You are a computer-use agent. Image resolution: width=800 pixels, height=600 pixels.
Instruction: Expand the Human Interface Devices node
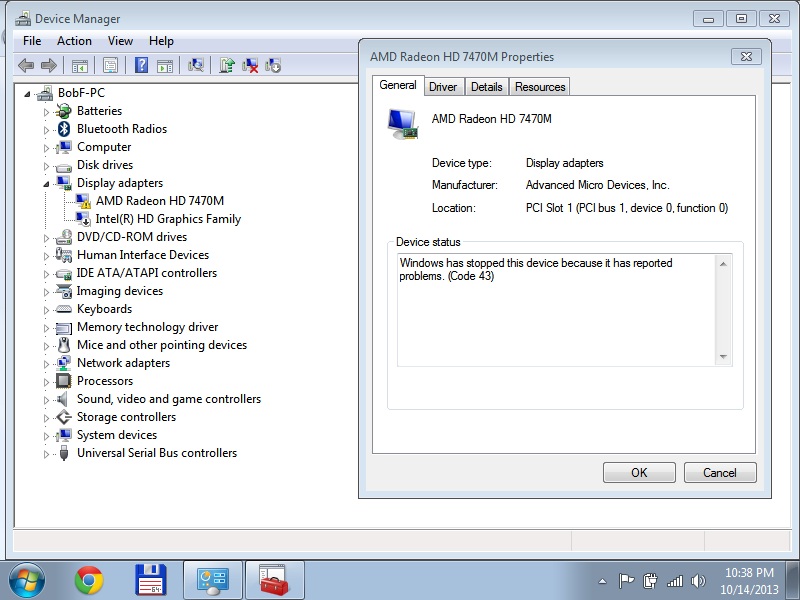pos(46,256)
